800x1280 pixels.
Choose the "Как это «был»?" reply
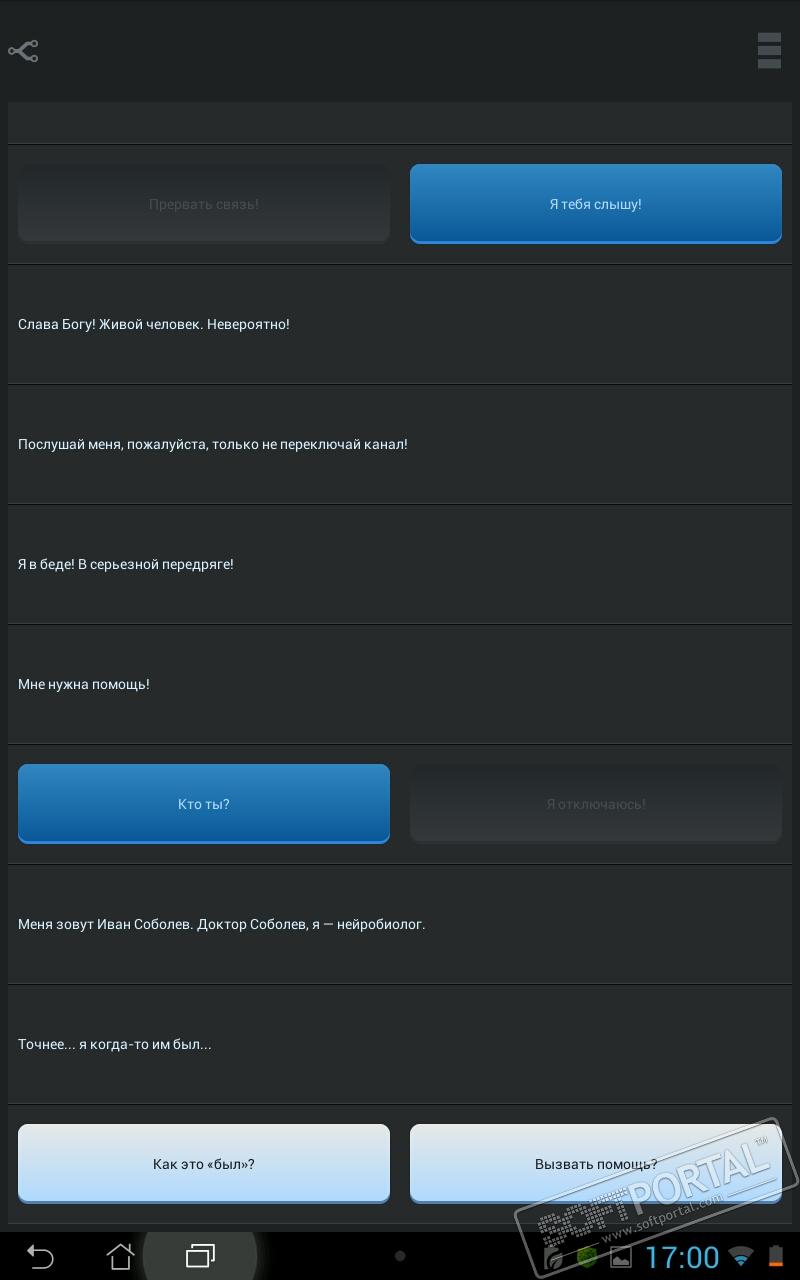coord(204,1163)
